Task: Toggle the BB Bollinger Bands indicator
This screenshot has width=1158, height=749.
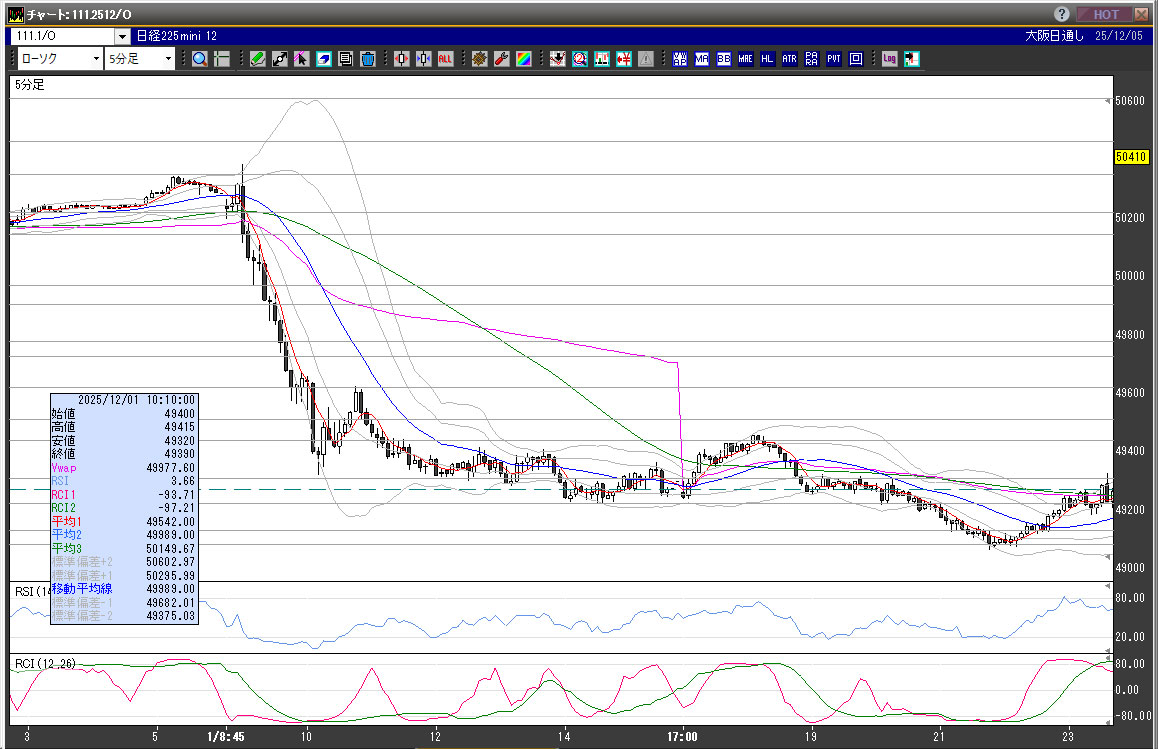Action: (x=724, y=59)
